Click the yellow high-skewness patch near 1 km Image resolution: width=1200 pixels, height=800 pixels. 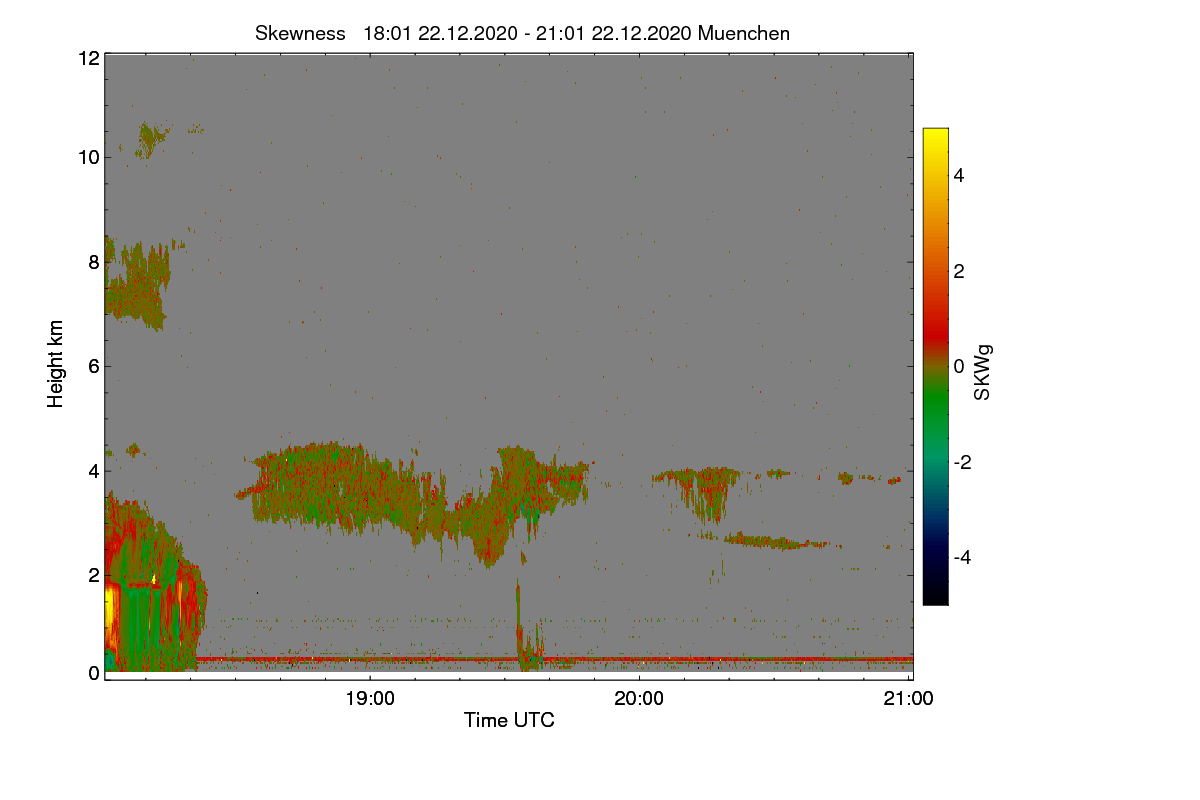(x=110, y=620)
